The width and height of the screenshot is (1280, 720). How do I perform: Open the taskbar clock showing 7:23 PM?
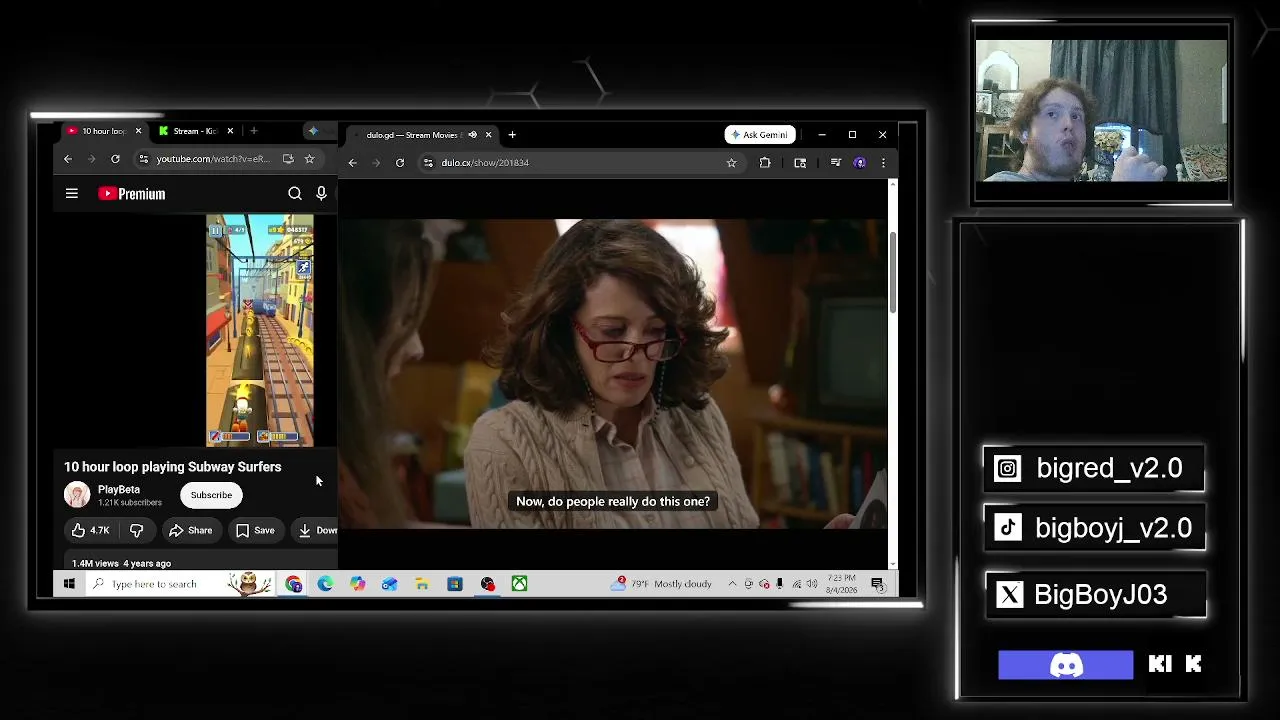click(842, 584)
